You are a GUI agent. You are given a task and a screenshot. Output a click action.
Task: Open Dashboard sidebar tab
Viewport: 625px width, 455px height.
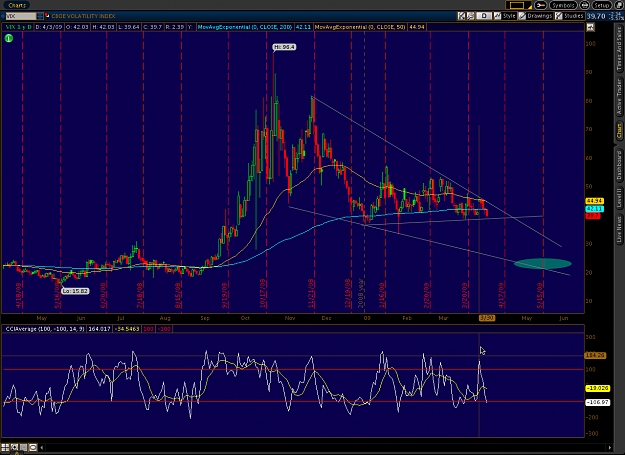tap(619, 165)
